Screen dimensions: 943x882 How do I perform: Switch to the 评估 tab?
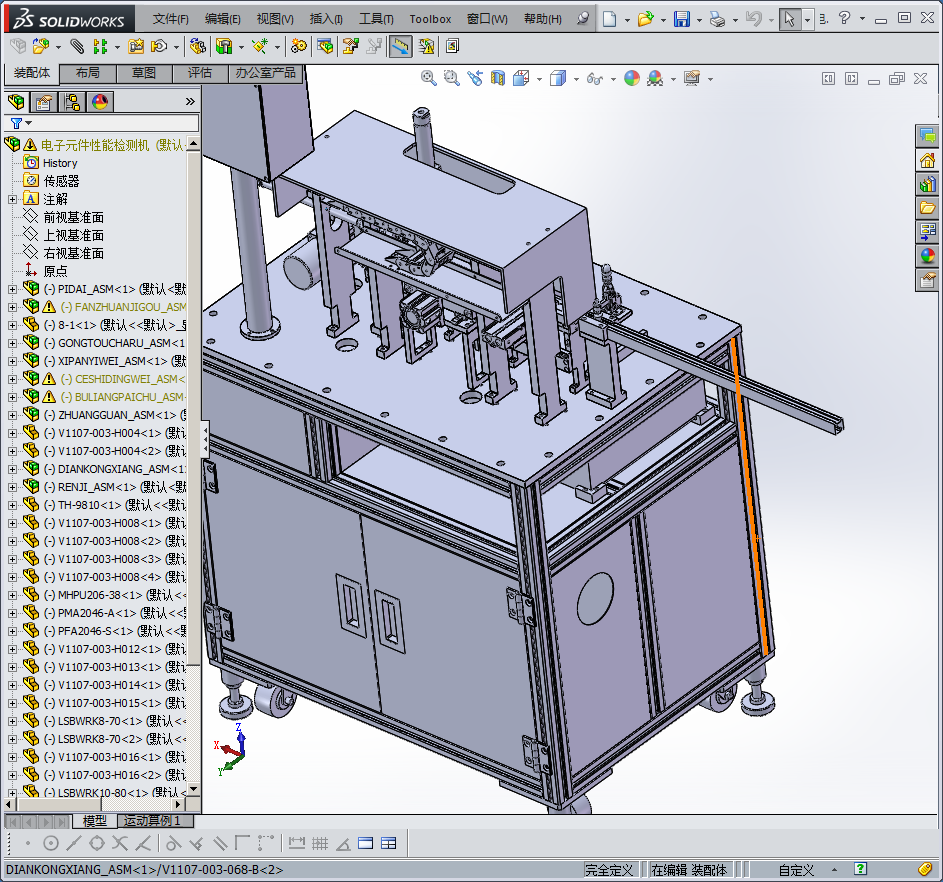point(199,73)
